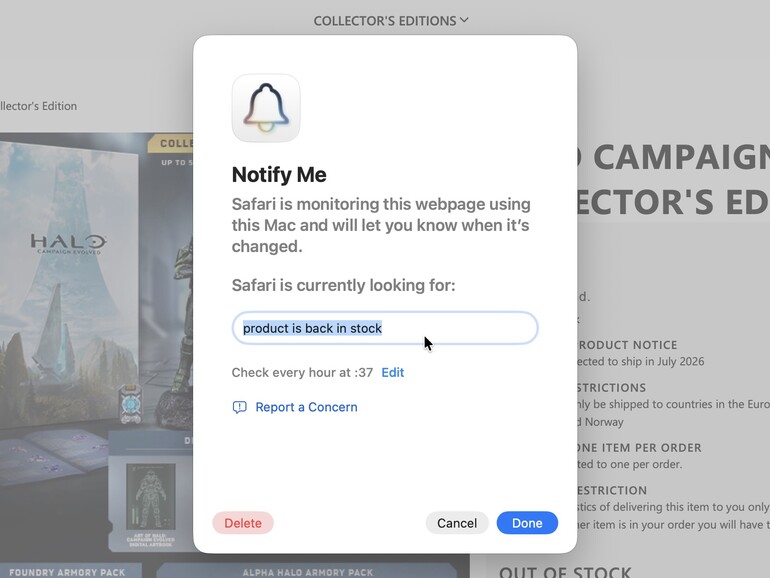
Task: Click Cancel in the Notify Me dialog
Action: coord(457,523)
